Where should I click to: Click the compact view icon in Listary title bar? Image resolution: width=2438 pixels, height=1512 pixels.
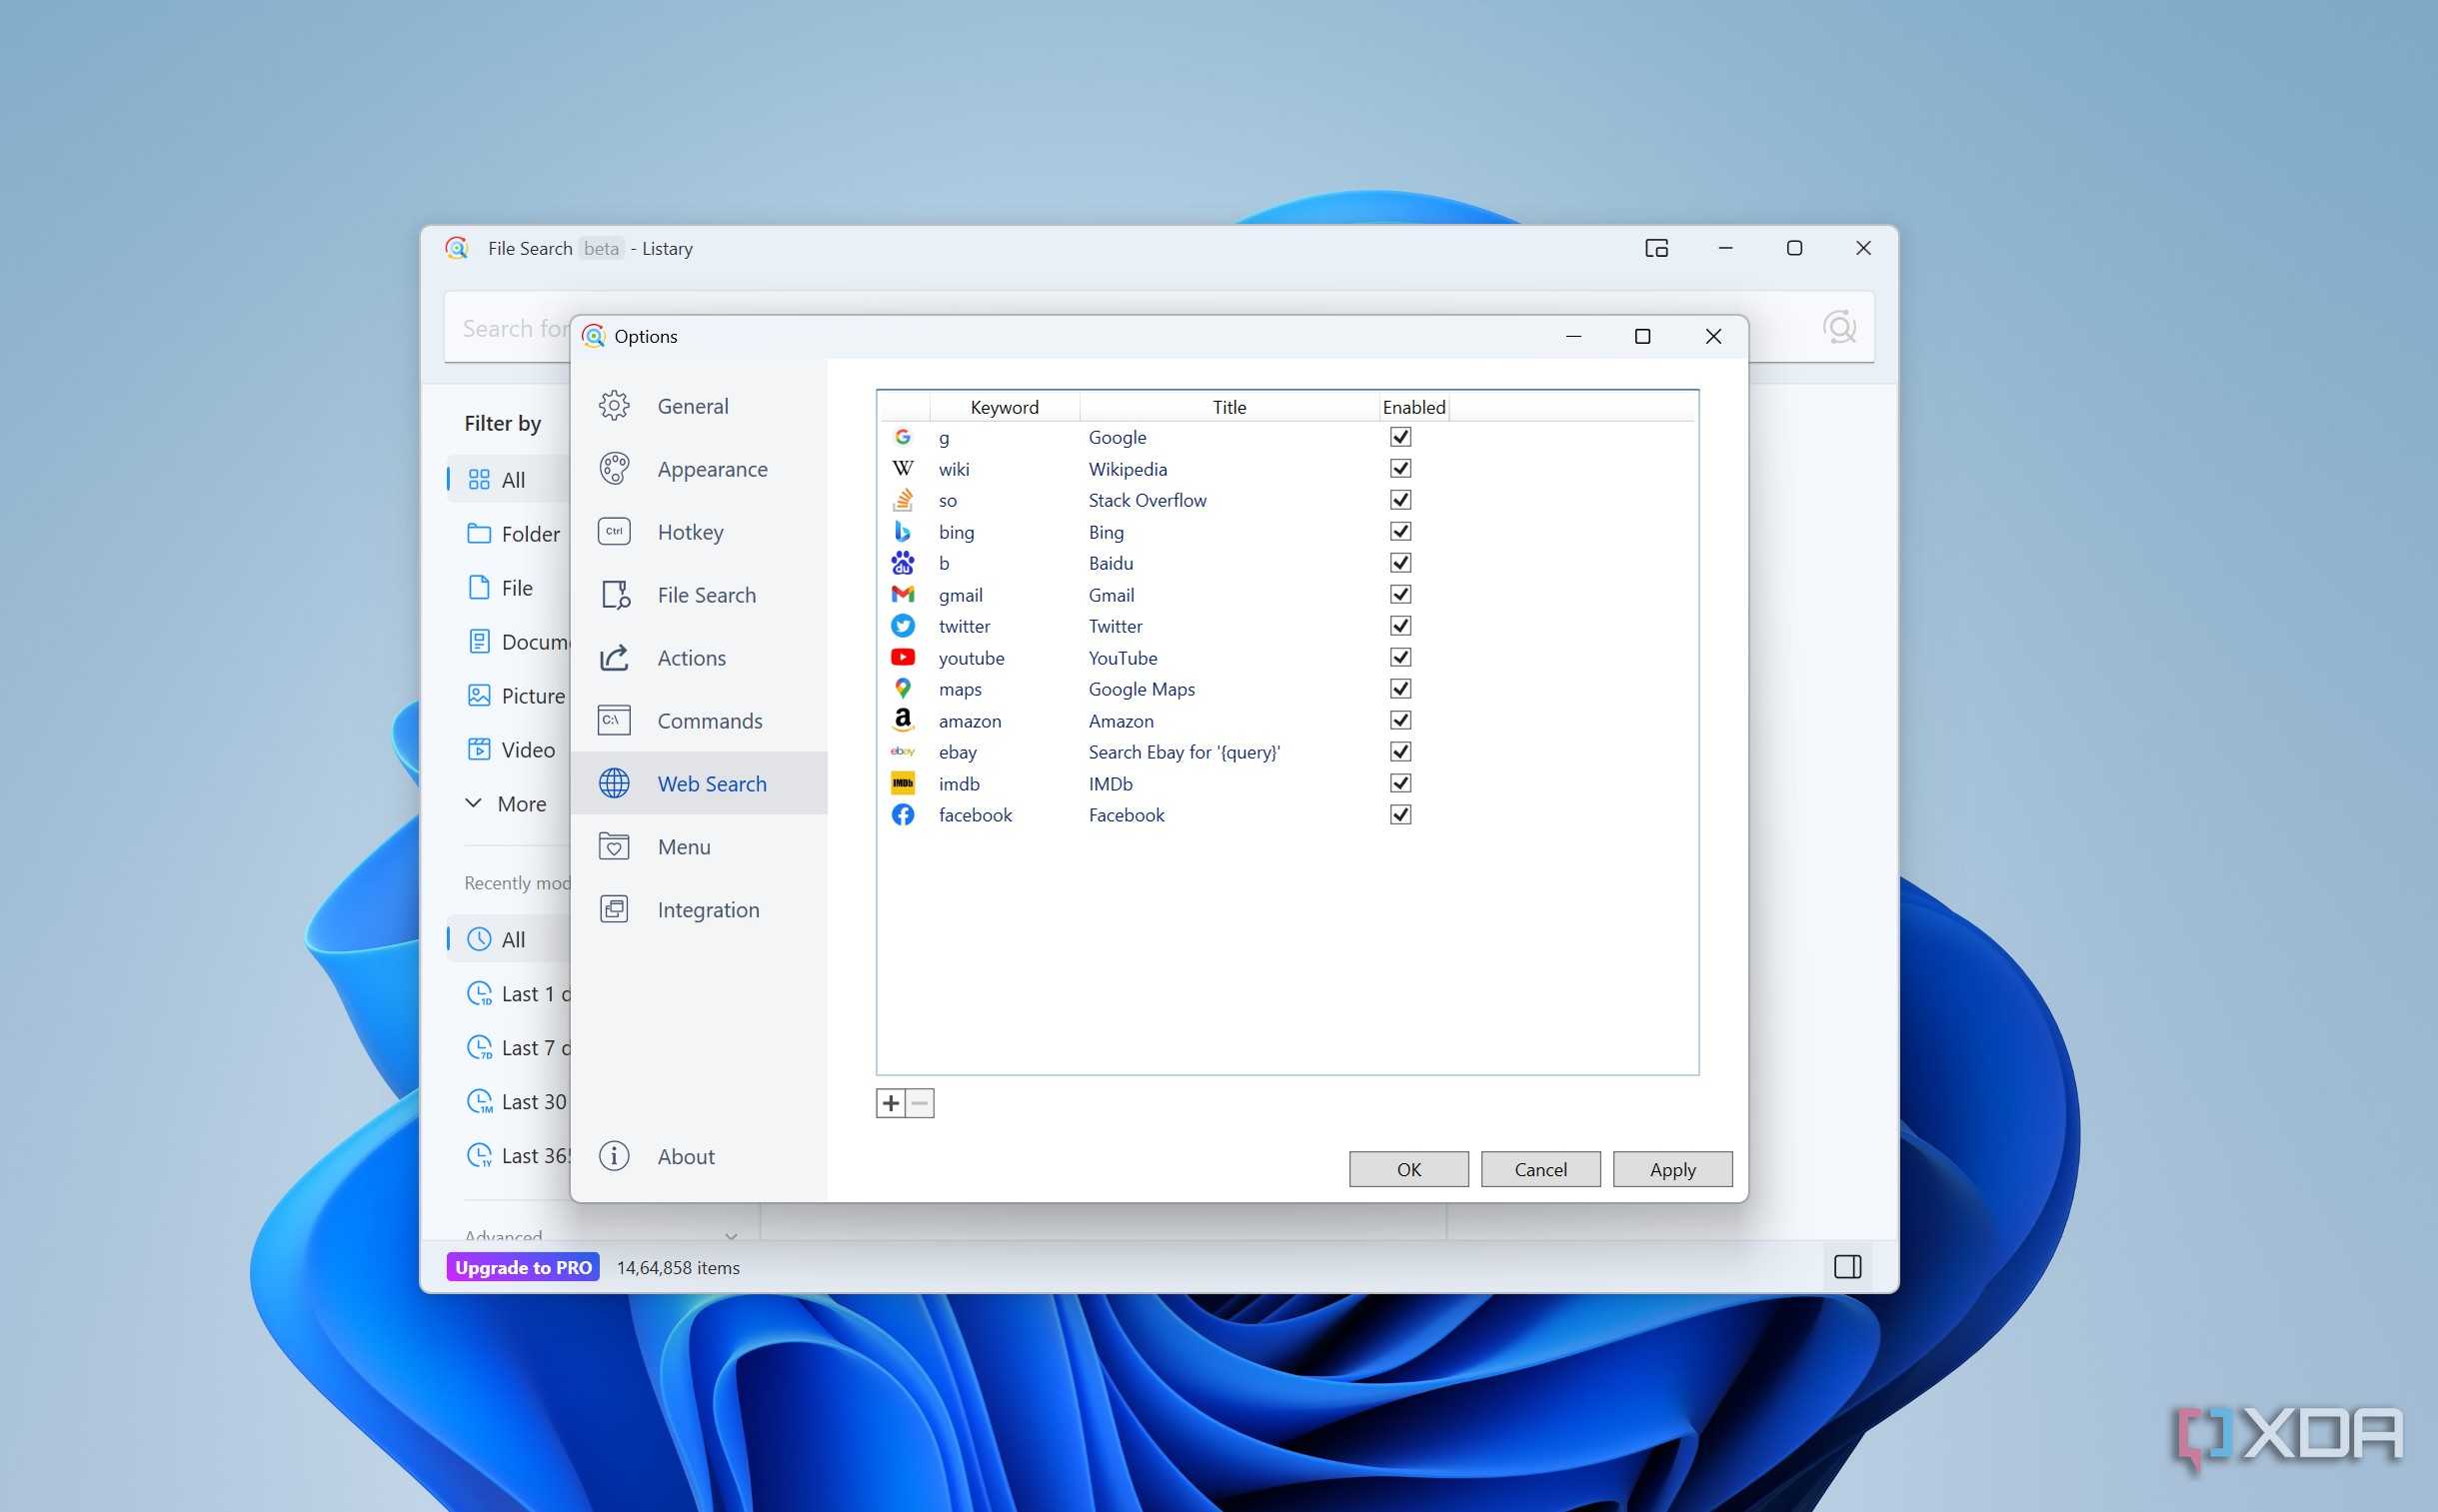(1656, 248)
